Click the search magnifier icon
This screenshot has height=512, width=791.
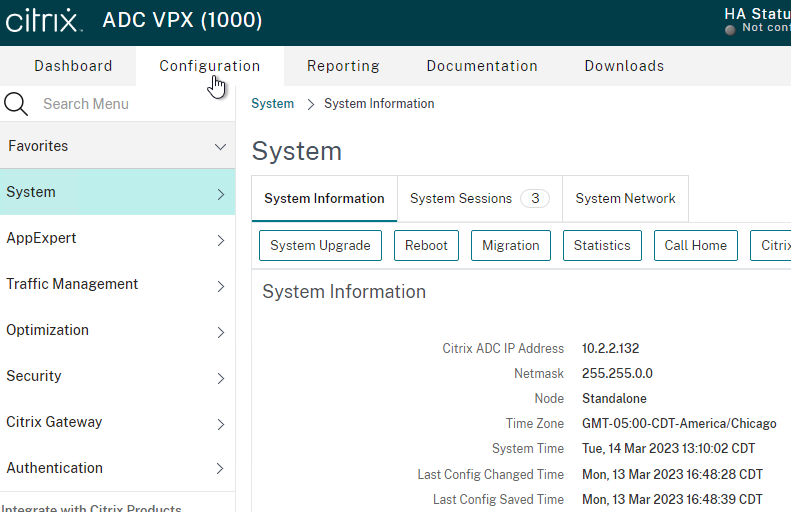click(16, 104)
